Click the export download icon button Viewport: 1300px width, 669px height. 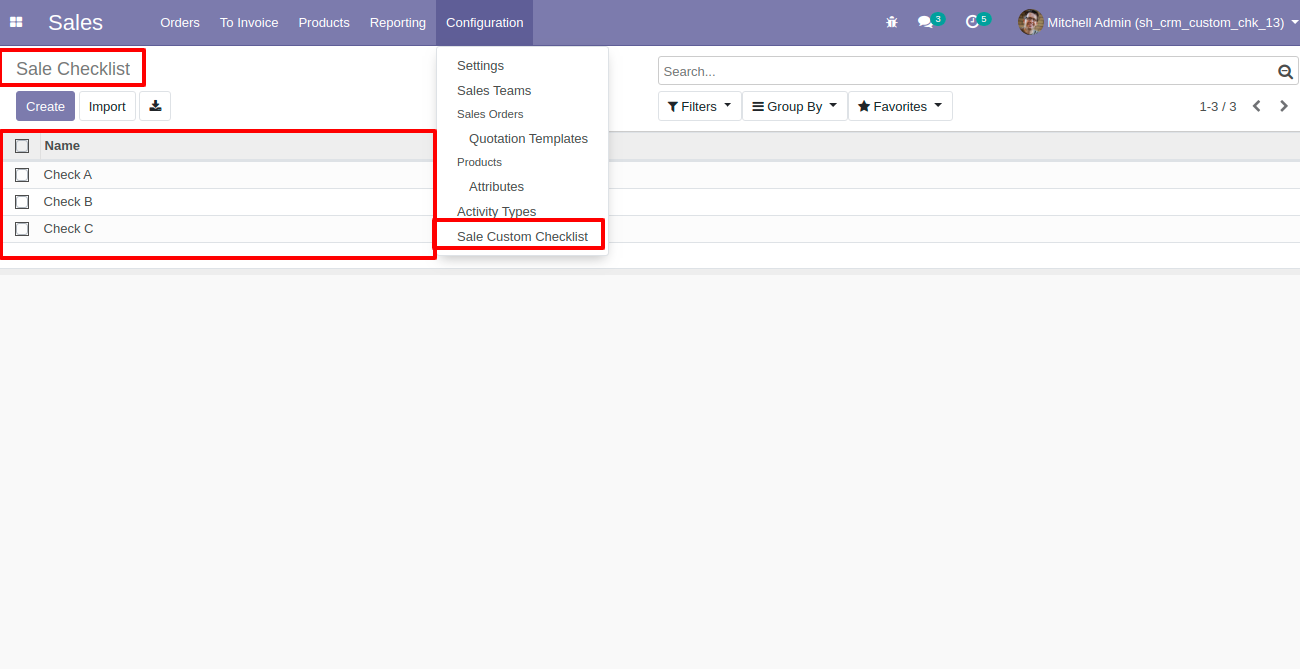[x=155, y=106]
